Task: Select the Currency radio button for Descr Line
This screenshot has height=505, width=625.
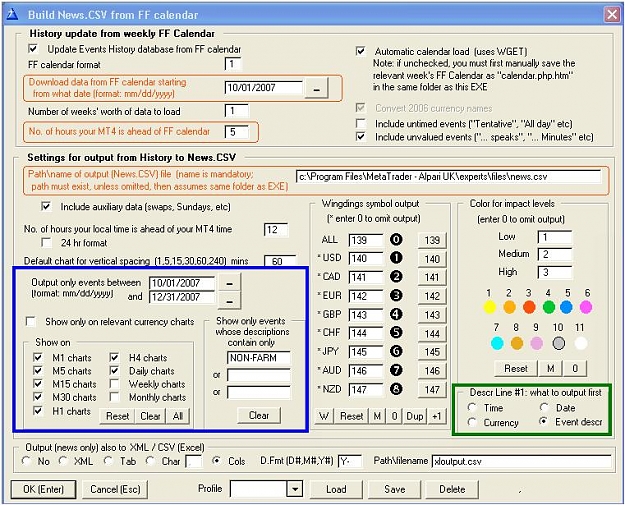Action: click(472, 422)
